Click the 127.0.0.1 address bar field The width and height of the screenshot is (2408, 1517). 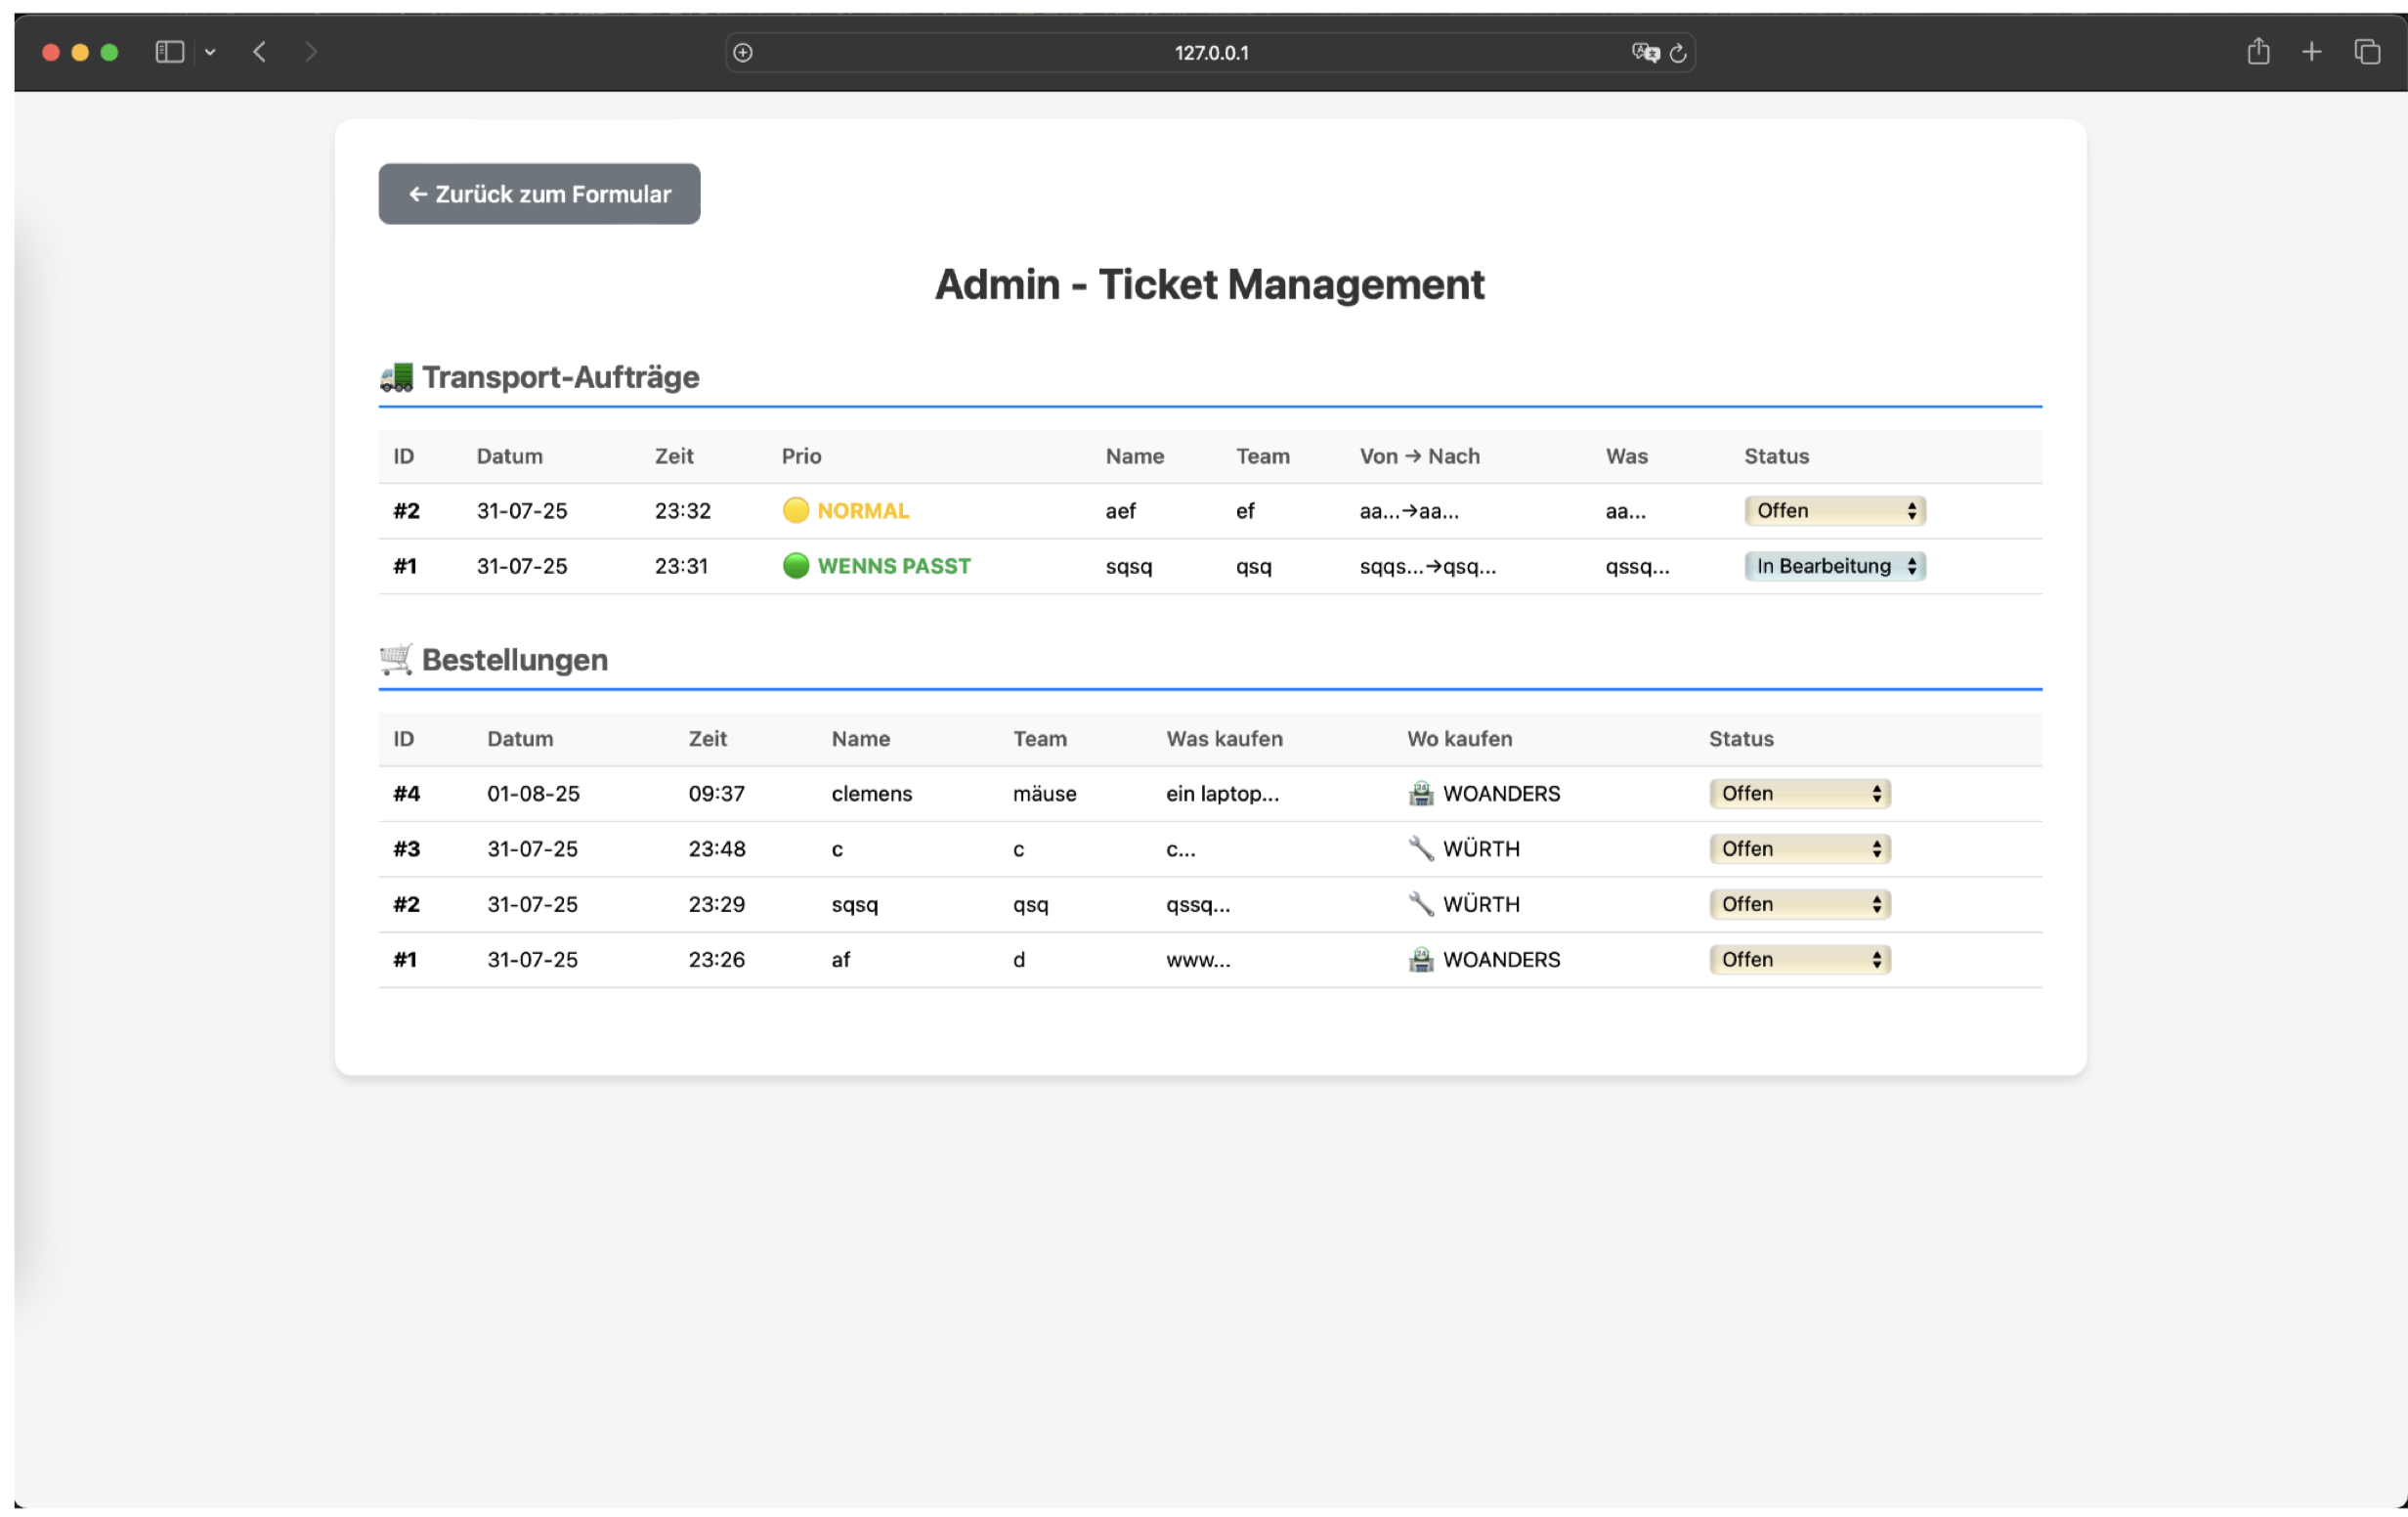click(x=1210, y=53)
